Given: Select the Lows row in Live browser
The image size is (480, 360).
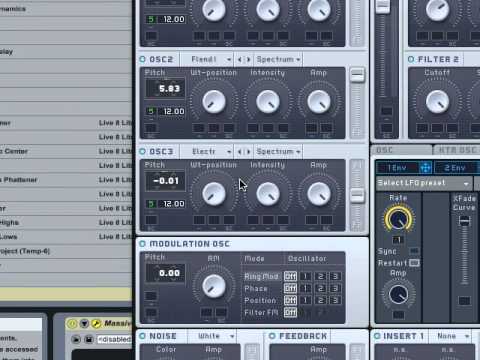Looking at the screenshot, I should click(x=66, y=237).
